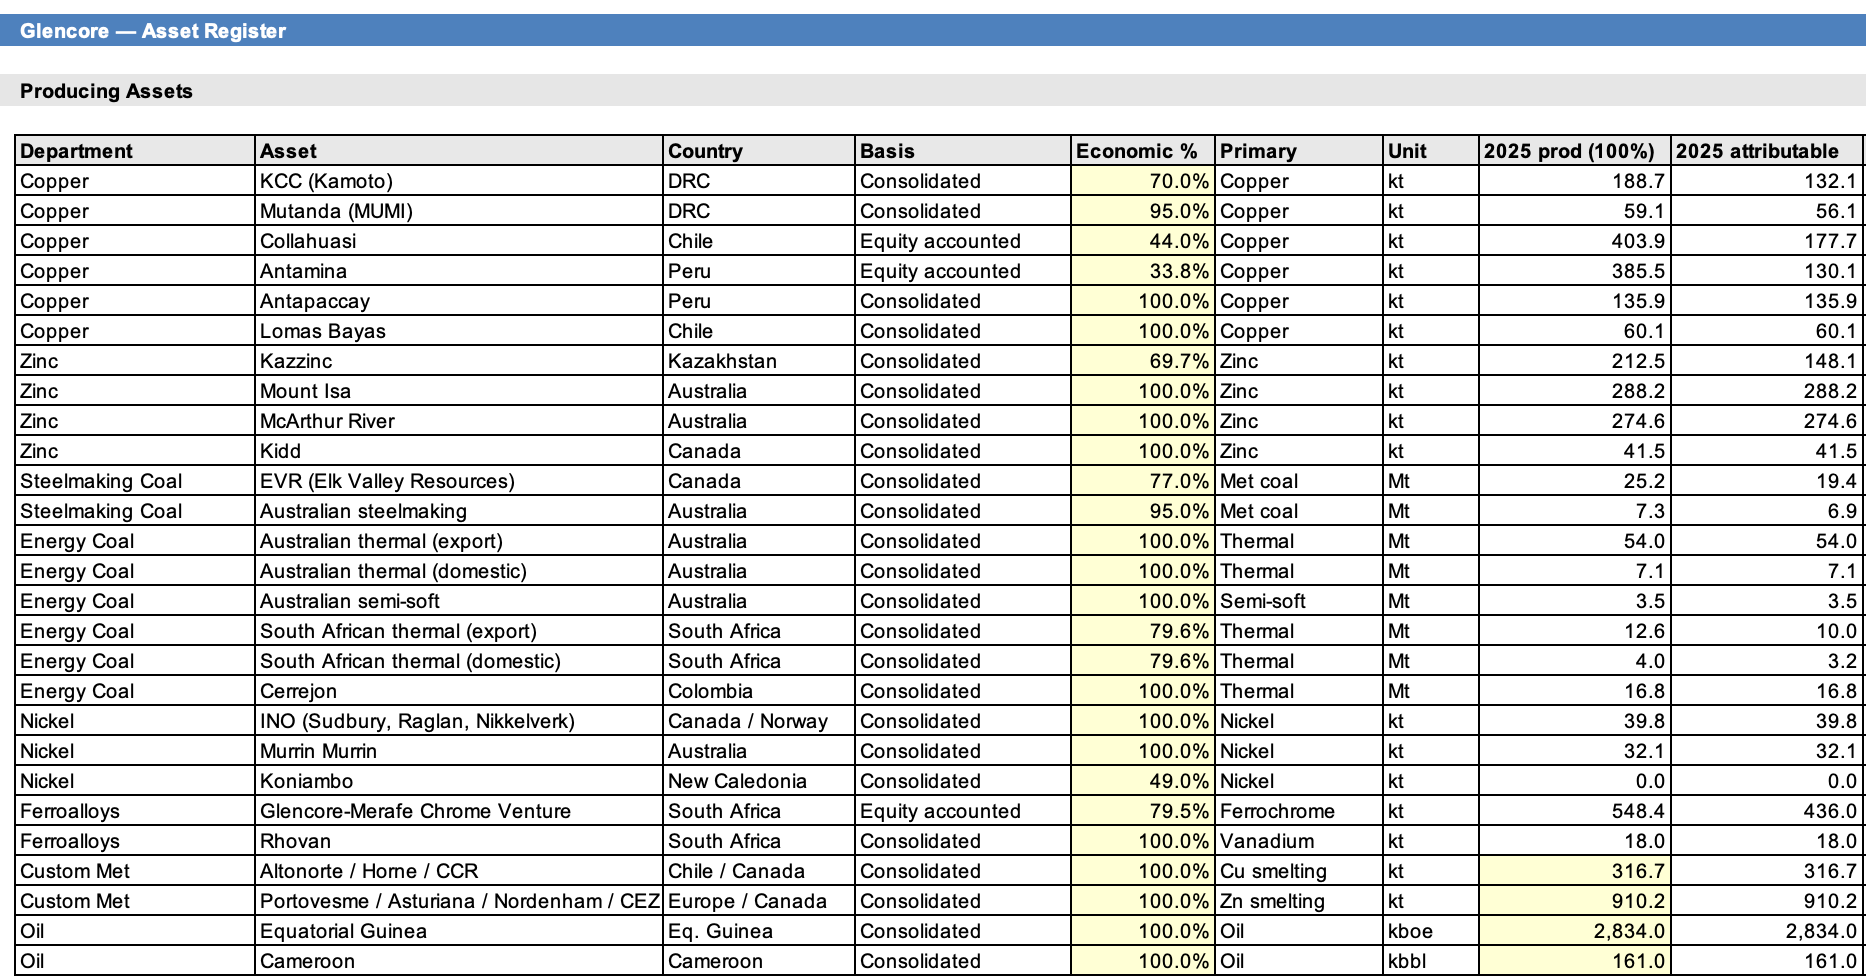Screen dimensions: 1866x978
Task: Click the 77.0% Economic % cell
Action: (1143, 481)
